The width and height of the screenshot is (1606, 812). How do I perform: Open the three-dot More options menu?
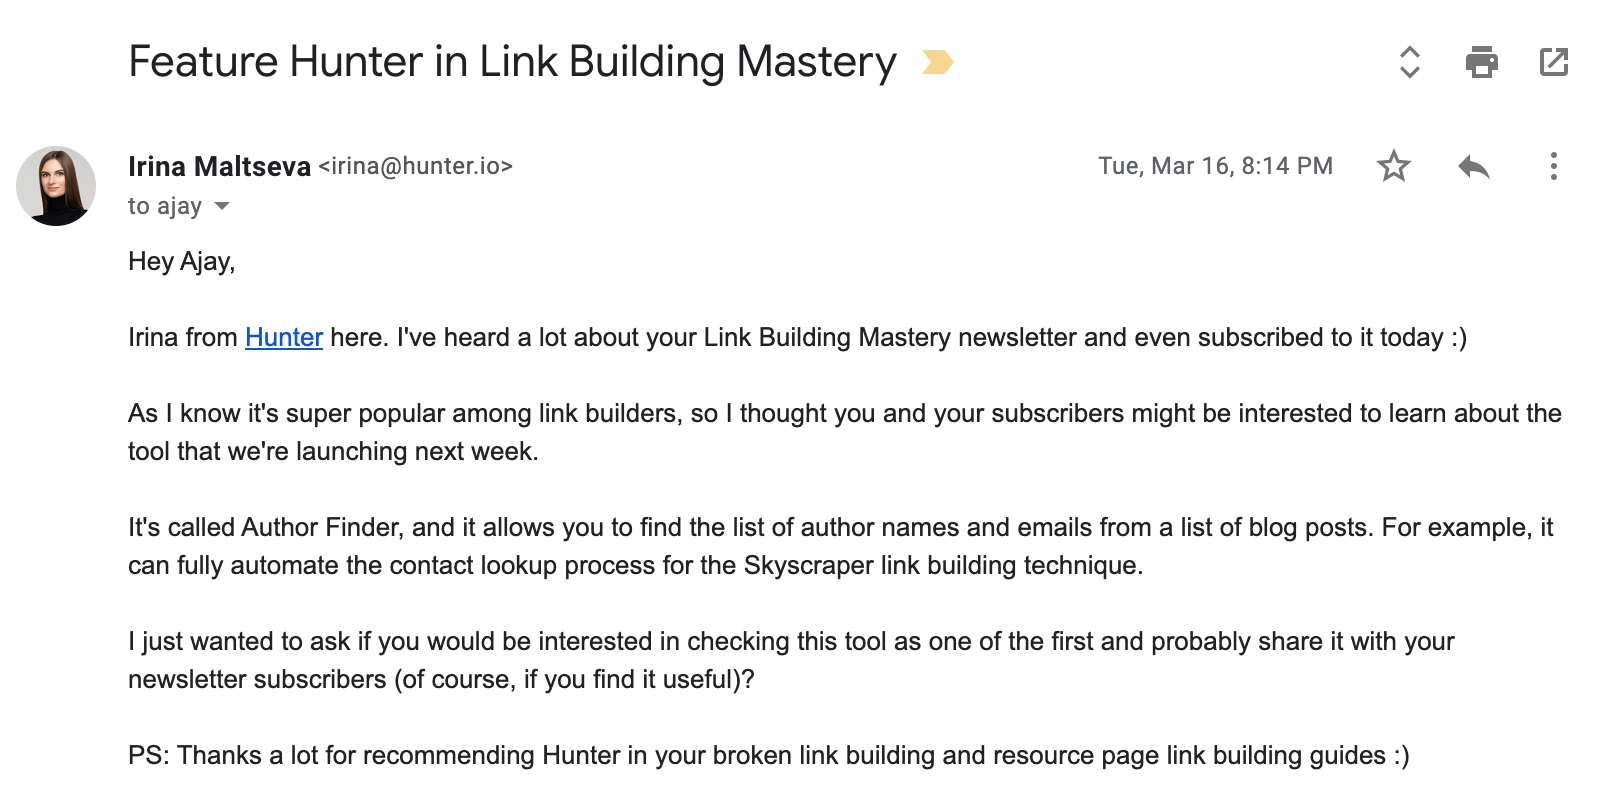[1553, 166]
